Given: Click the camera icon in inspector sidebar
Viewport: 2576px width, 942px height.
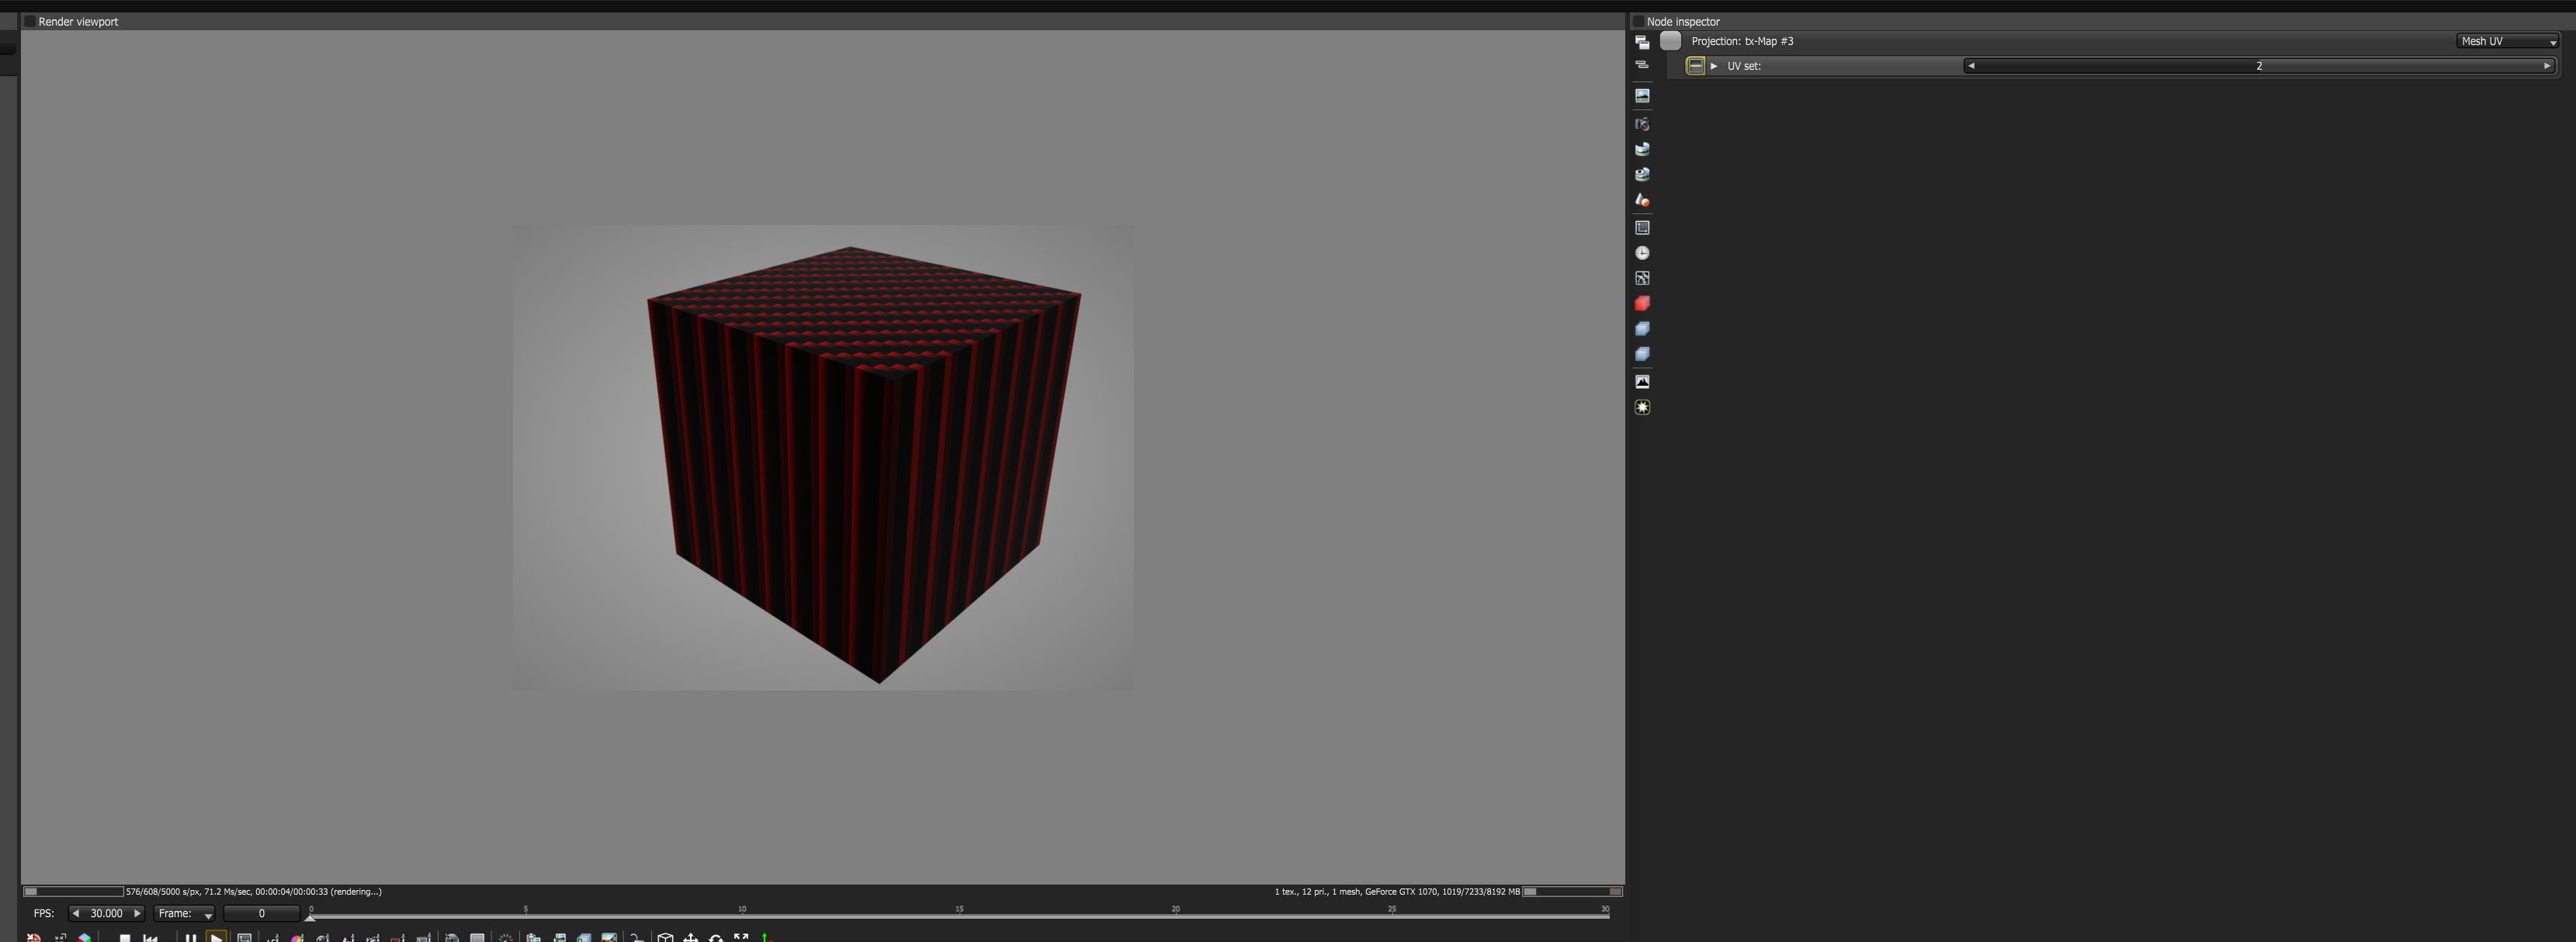Looking at the screenshot, I should click(1642, 124).
